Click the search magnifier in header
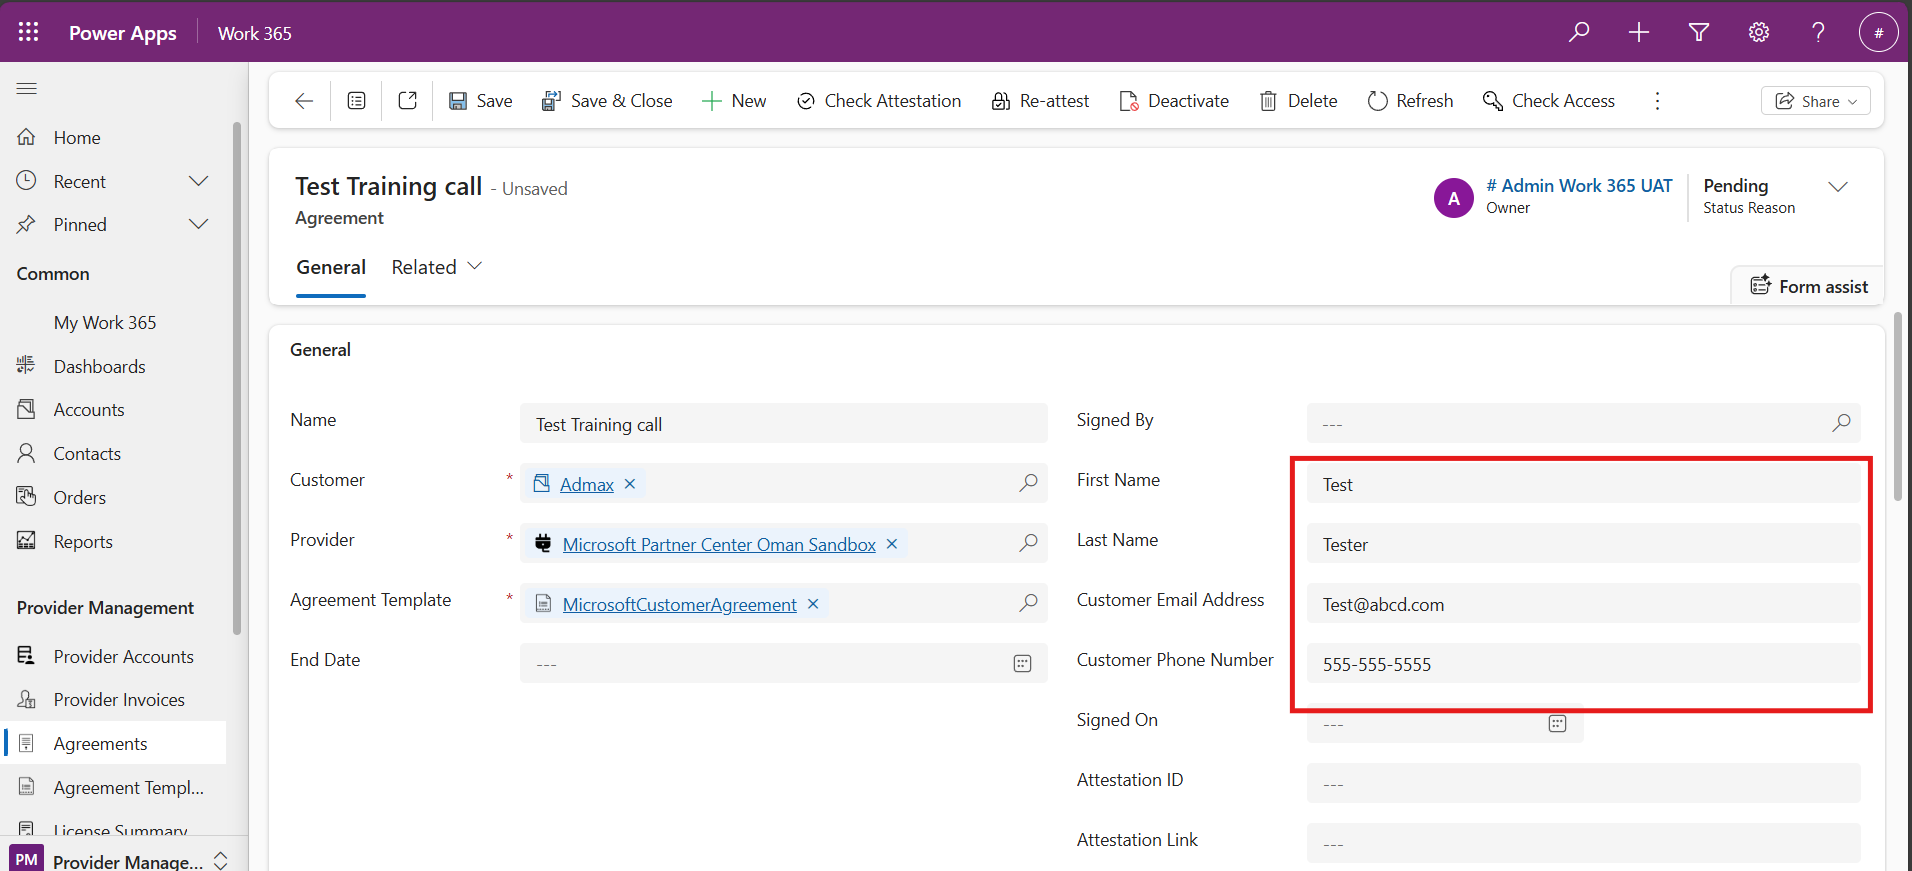 1579,32
